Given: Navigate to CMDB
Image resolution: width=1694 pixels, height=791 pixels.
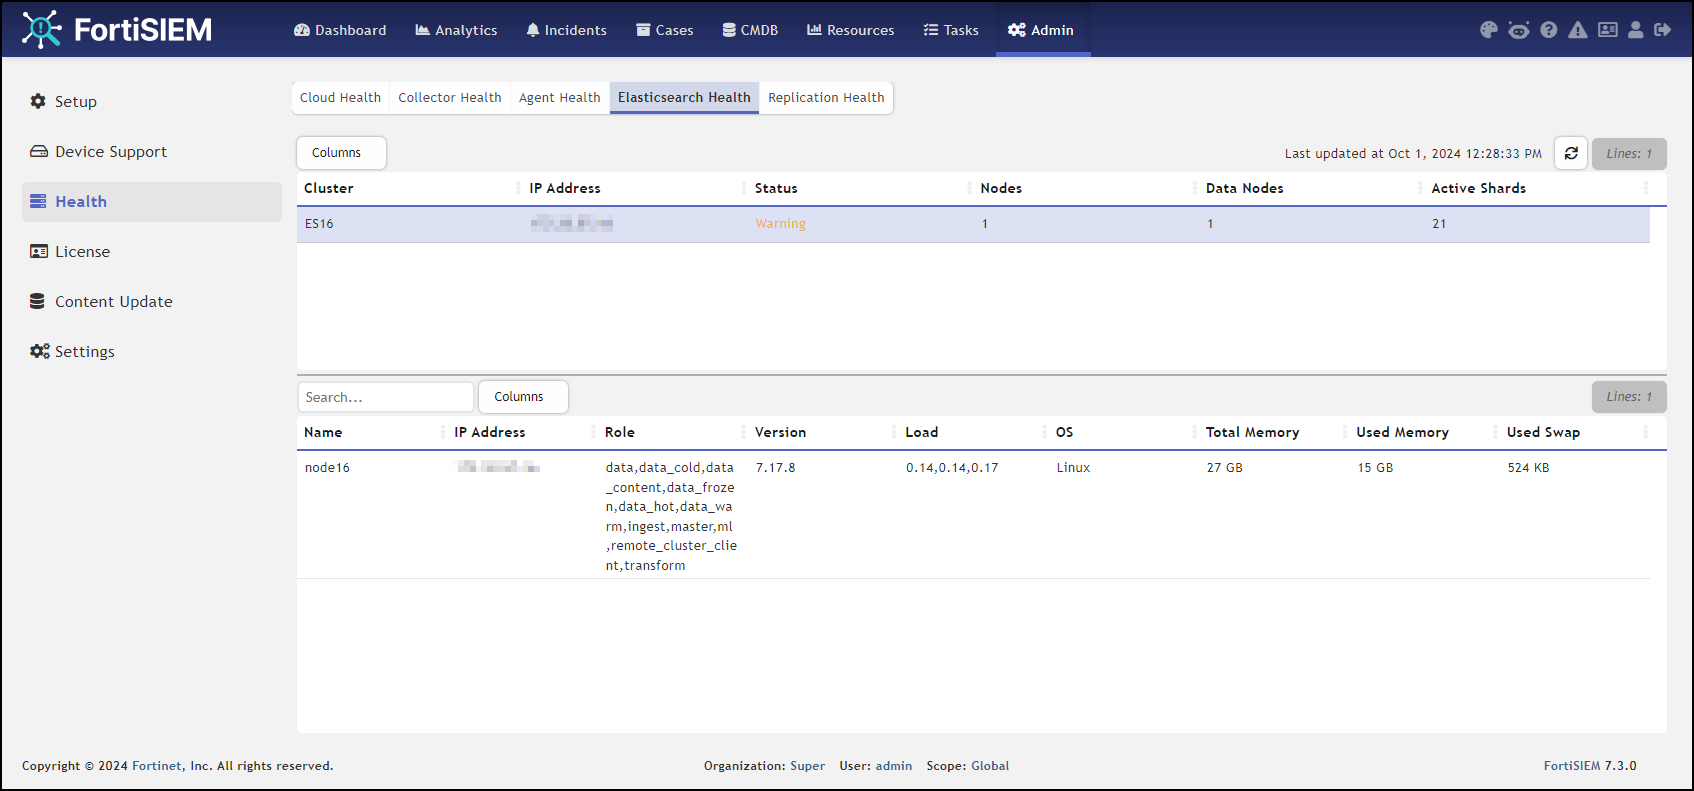Looking at the screenshot, I should (750, 30).
